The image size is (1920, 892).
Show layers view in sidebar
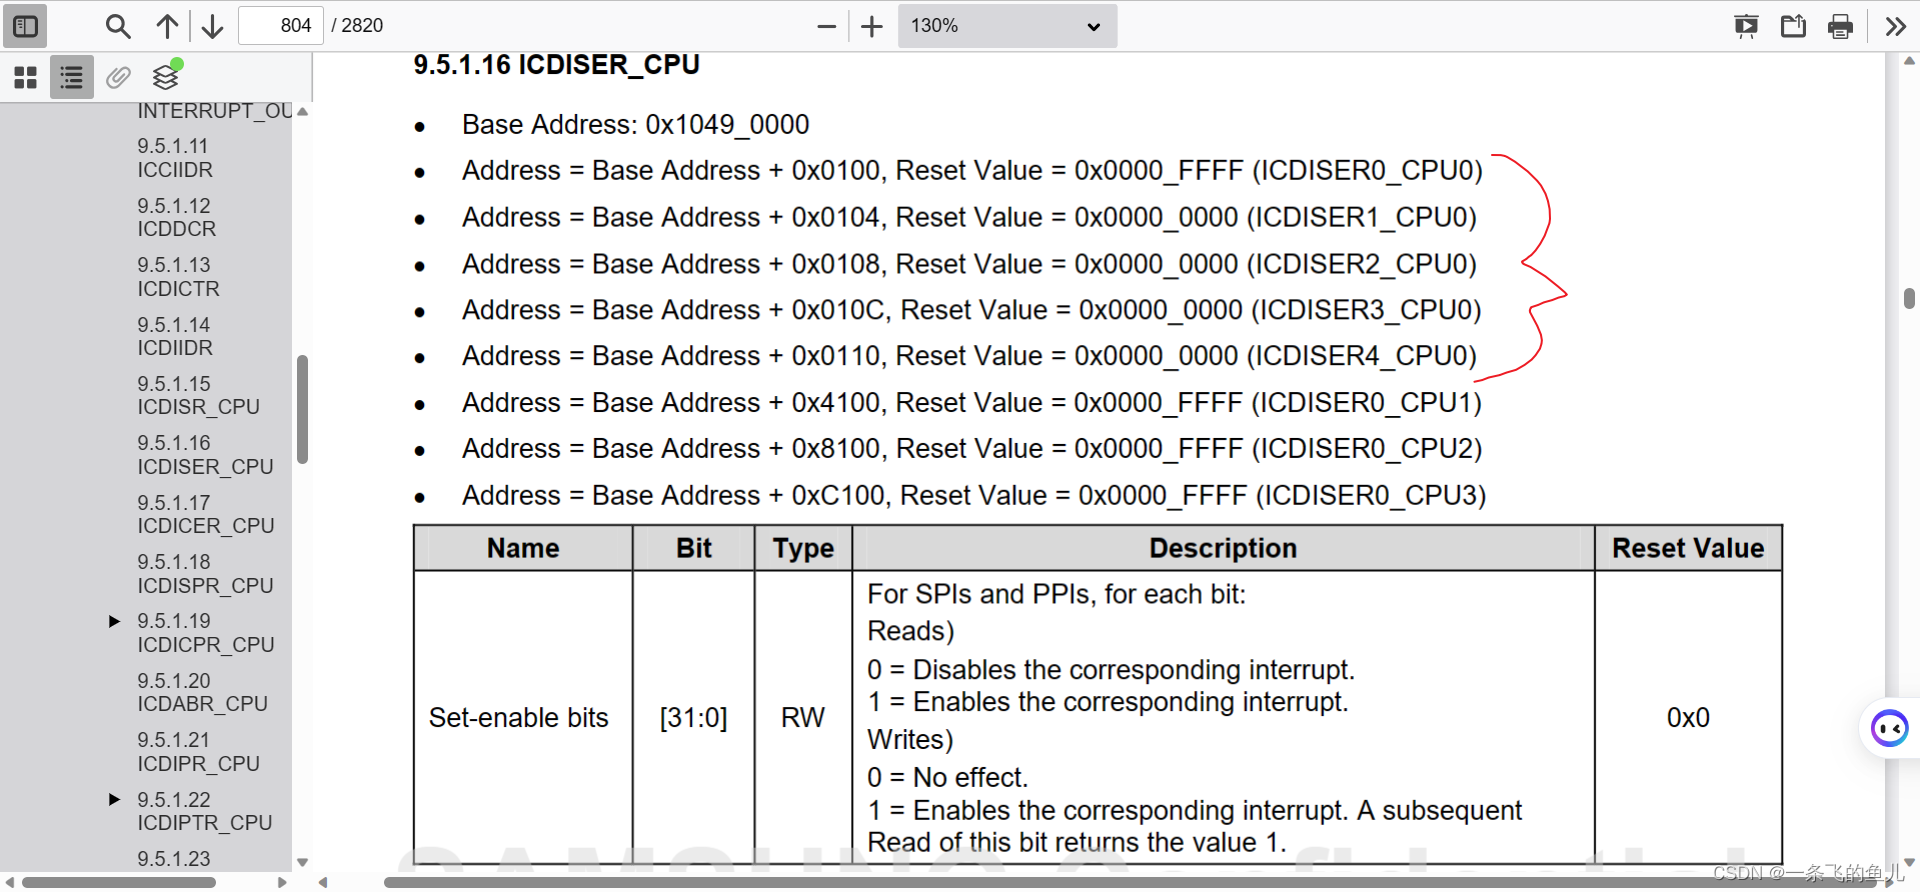(x=166, y=77)
